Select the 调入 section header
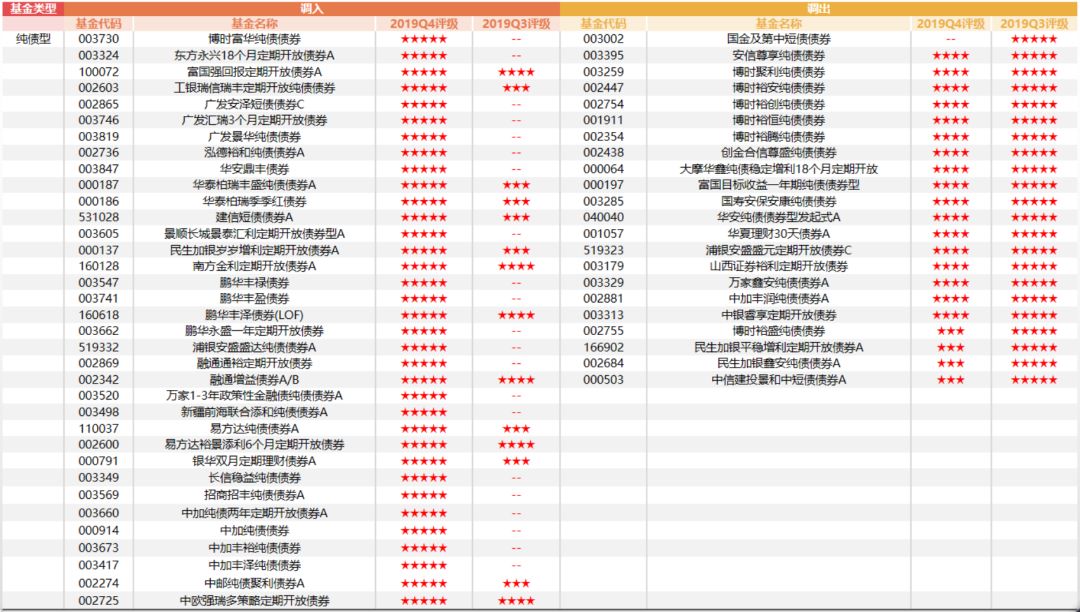Viewport: 1080px width, 612px height. [x=312, y=9]
